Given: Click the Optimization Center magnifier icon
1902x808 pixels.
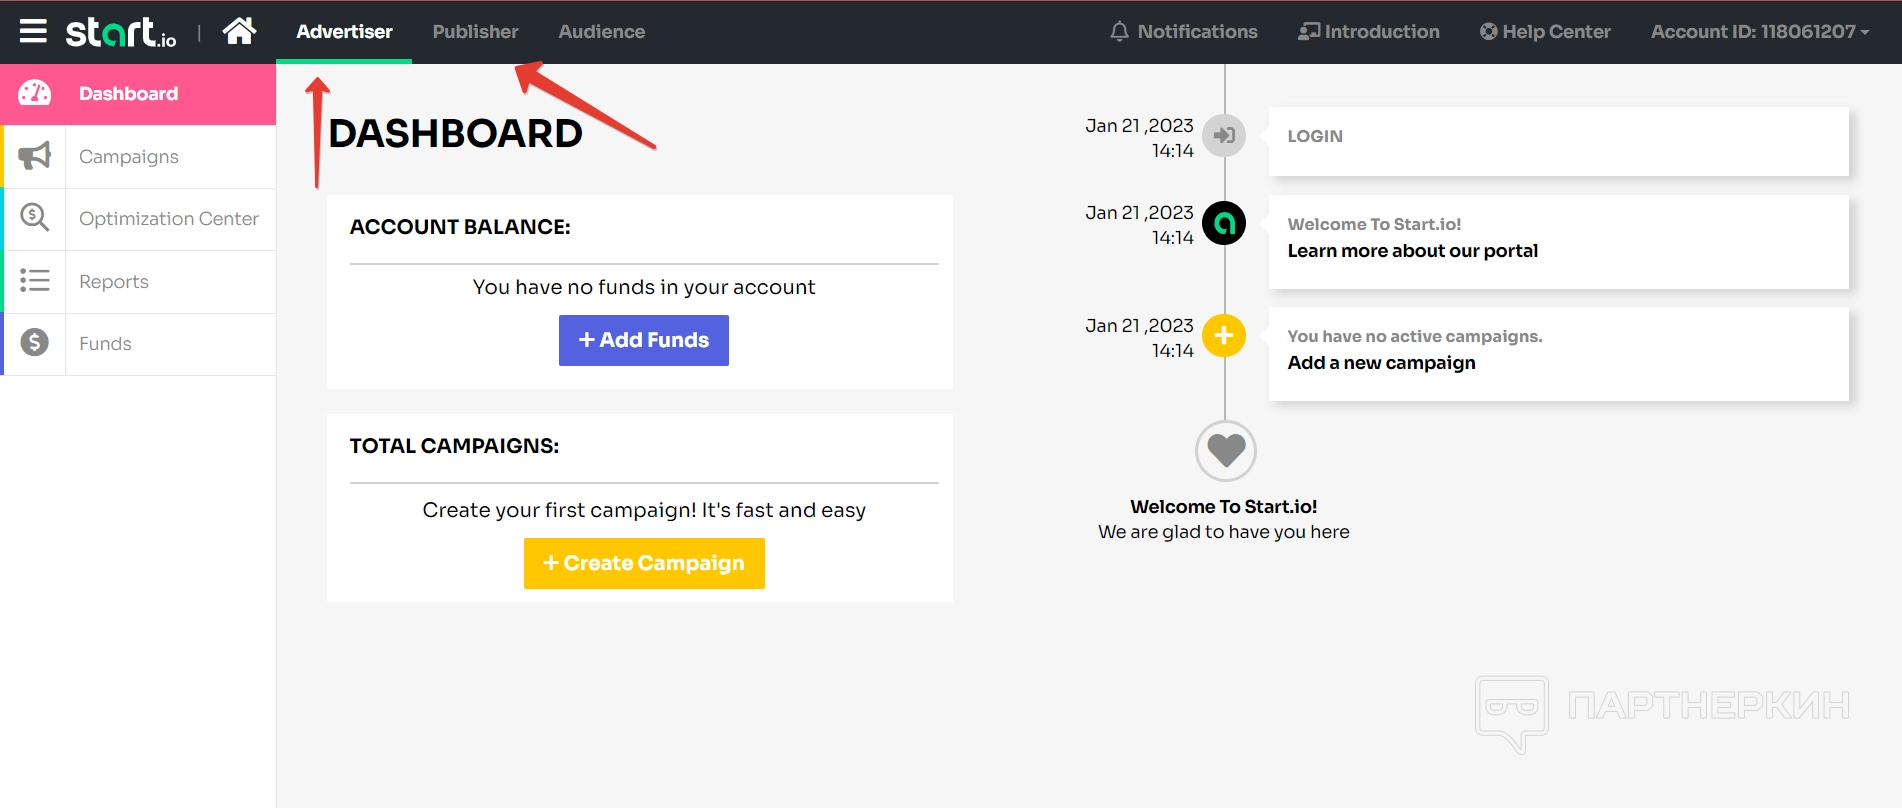Looking at the screenshot, I should pos(34,218).
